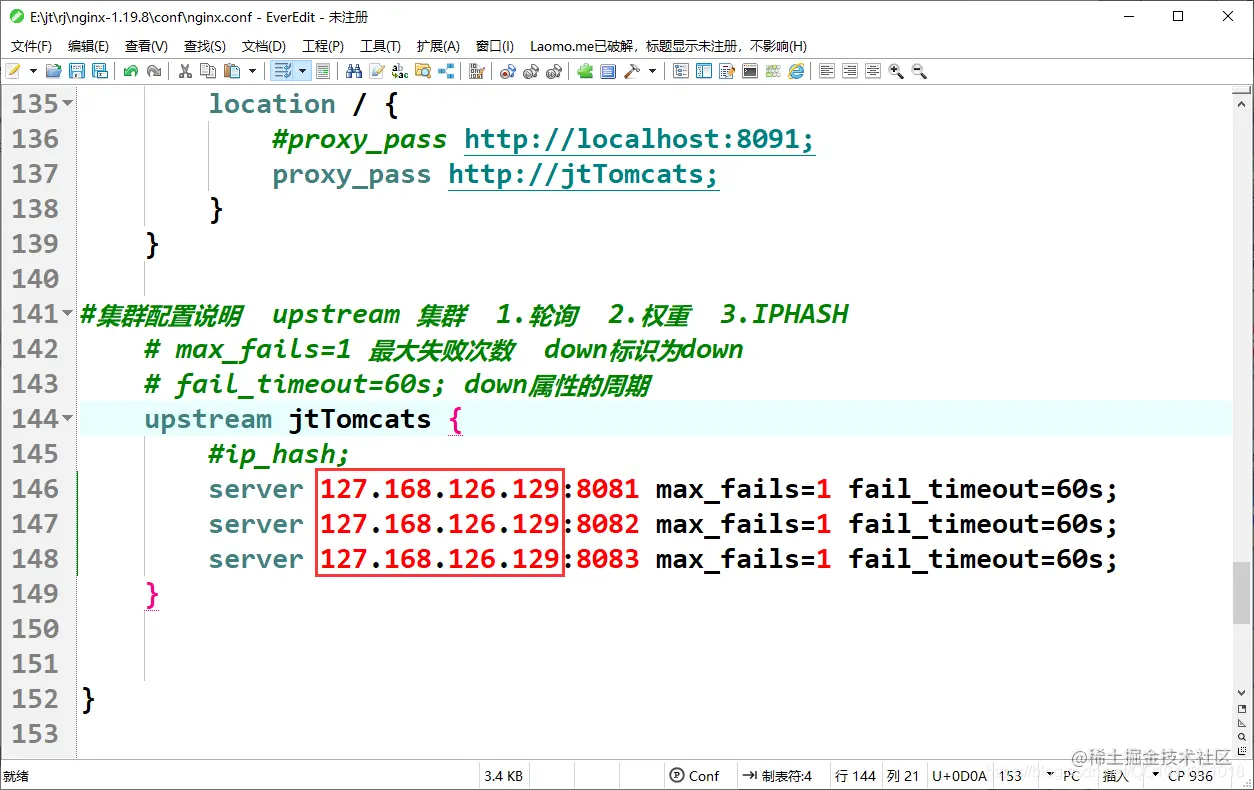The image size is (1254, 790).
Task: Click the notes list toolbar icon
Action: click(x=727, y=71)
